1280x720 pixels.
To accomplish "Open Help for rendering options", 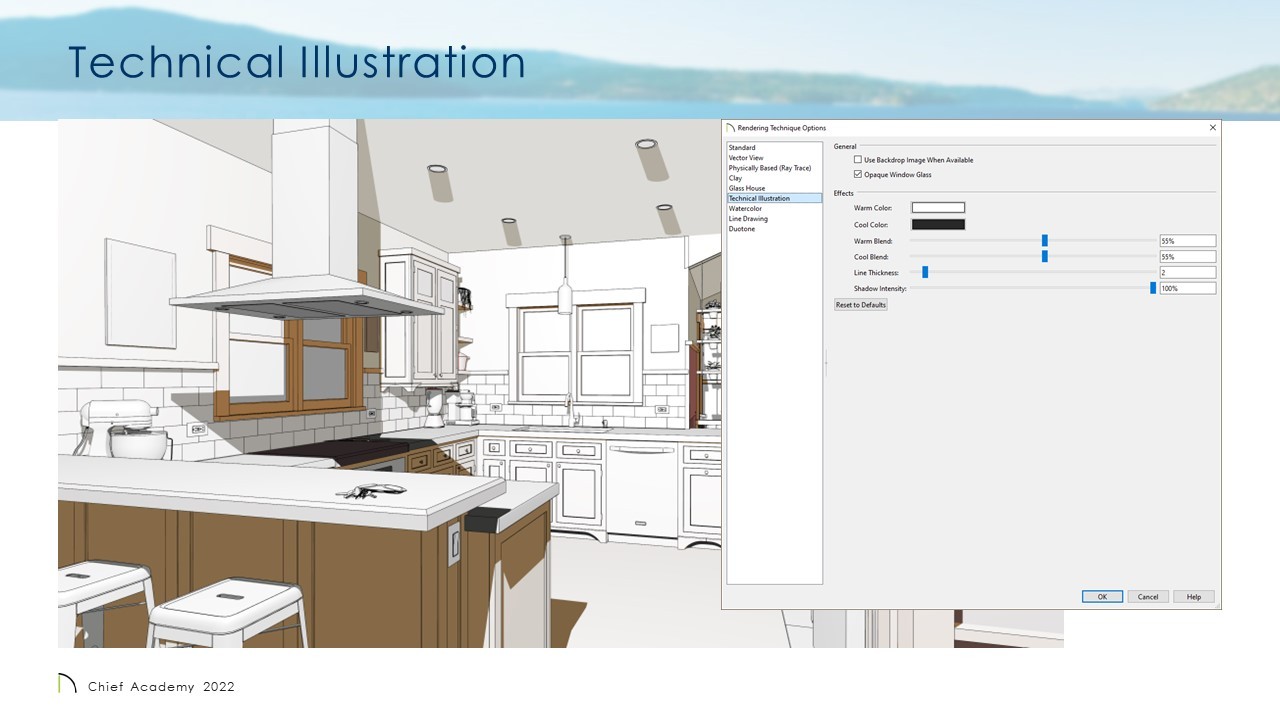I will (1194, 597).
